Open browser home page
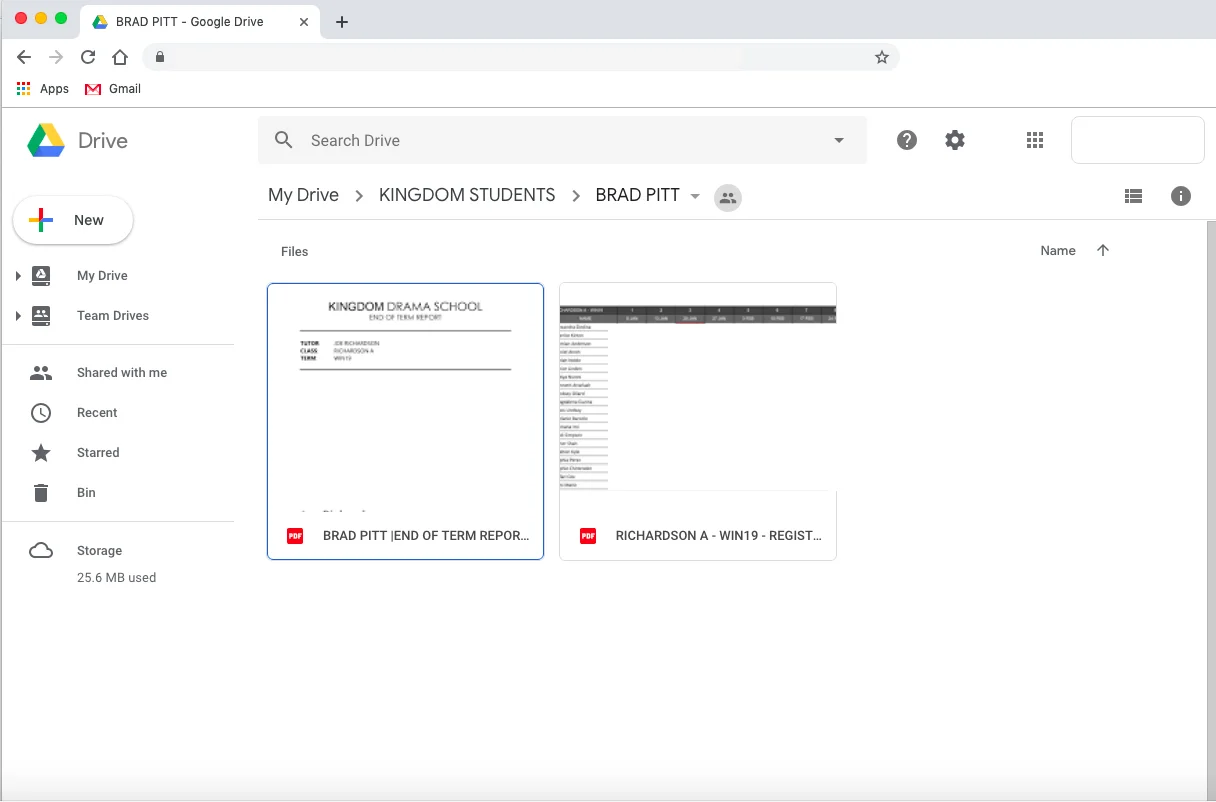The width and height of the screenshot is (1216, 802). click(x=120, y=57)
